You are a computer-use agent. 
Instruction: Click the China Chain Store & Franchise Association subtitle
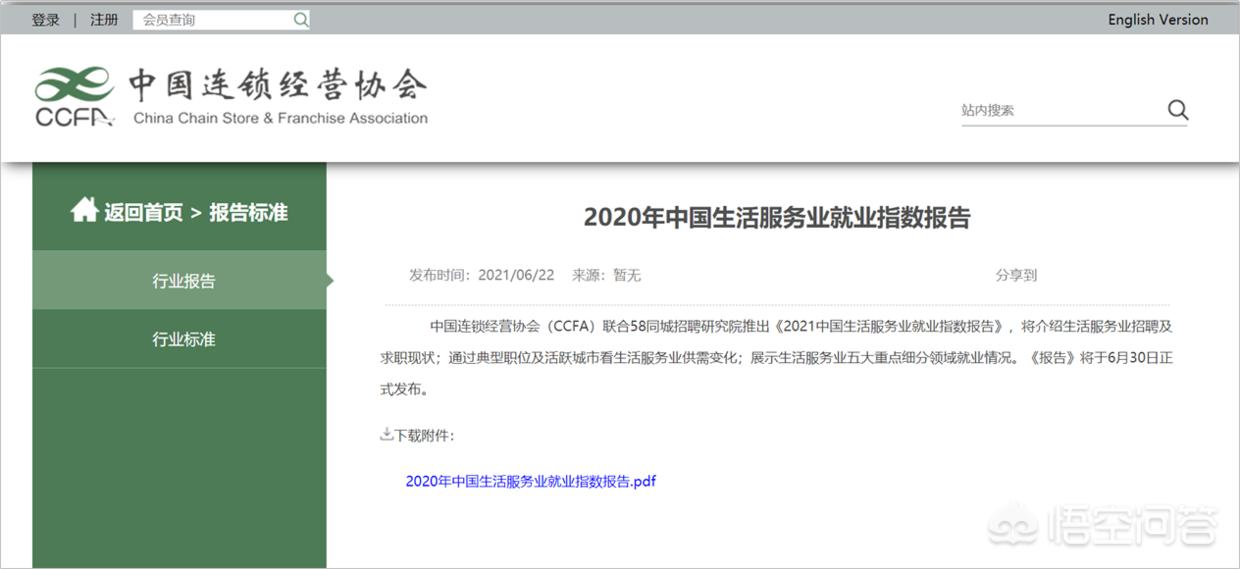[280, 118]
